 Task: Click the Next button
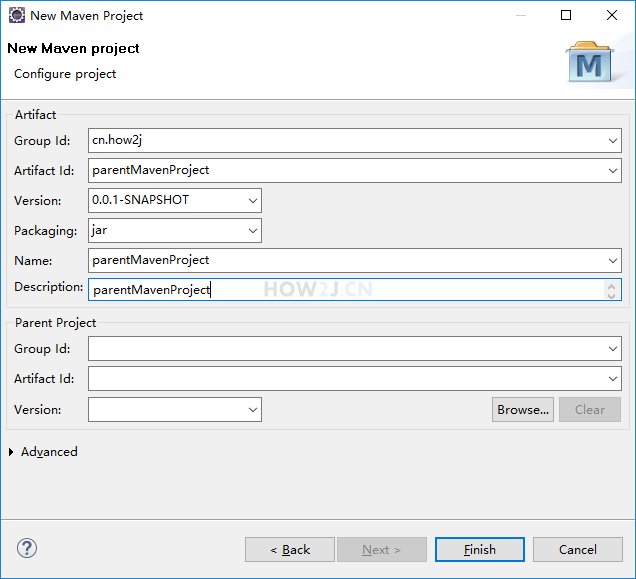(382, 549)
